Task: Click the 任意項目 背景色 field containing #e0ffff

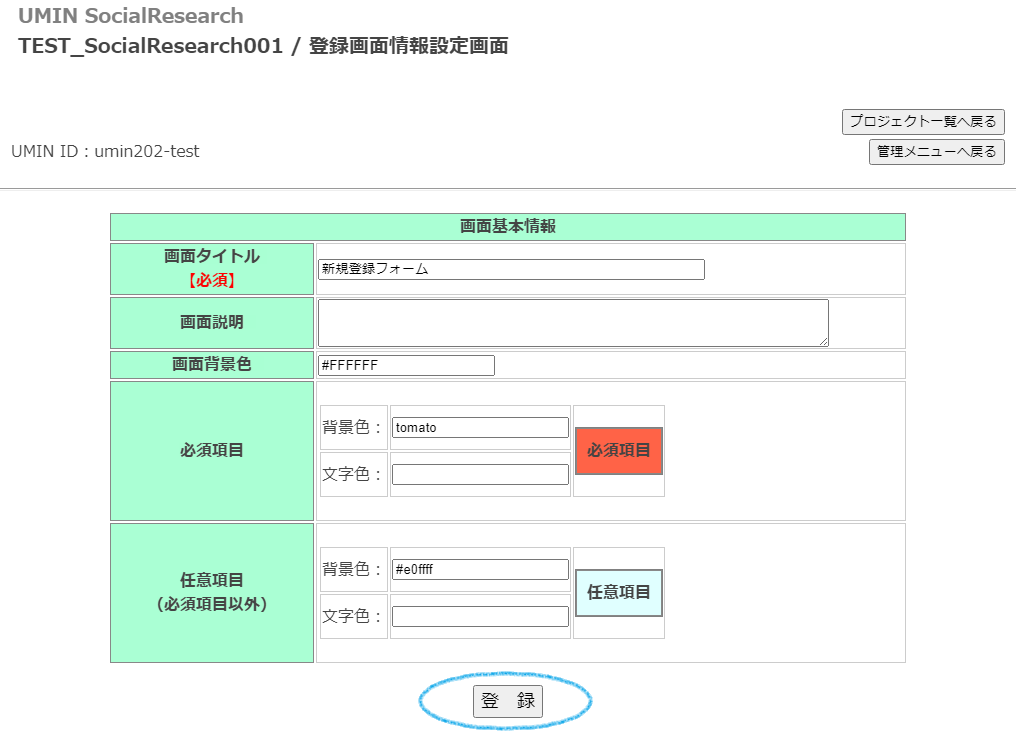Action: 480,569
